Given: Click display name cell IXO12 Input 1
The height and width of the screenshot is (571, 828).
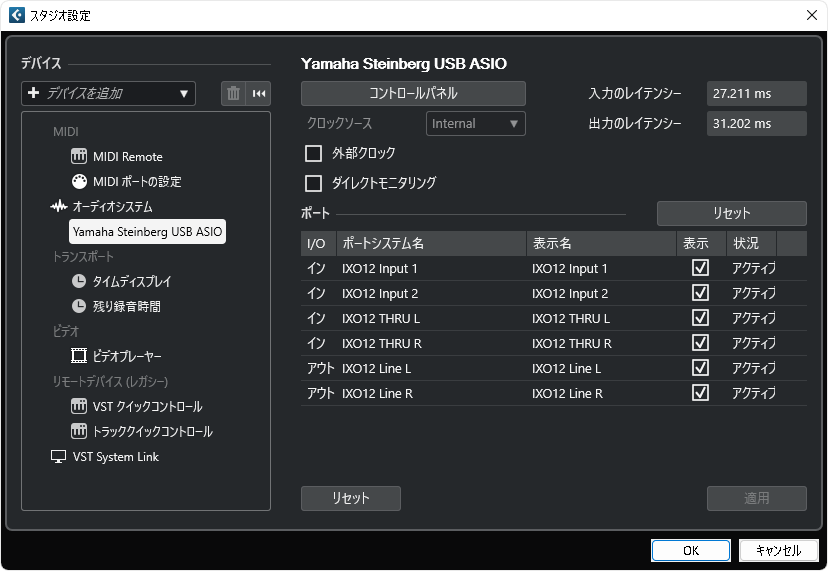Looking at the screenshot, I should point(570,268).
